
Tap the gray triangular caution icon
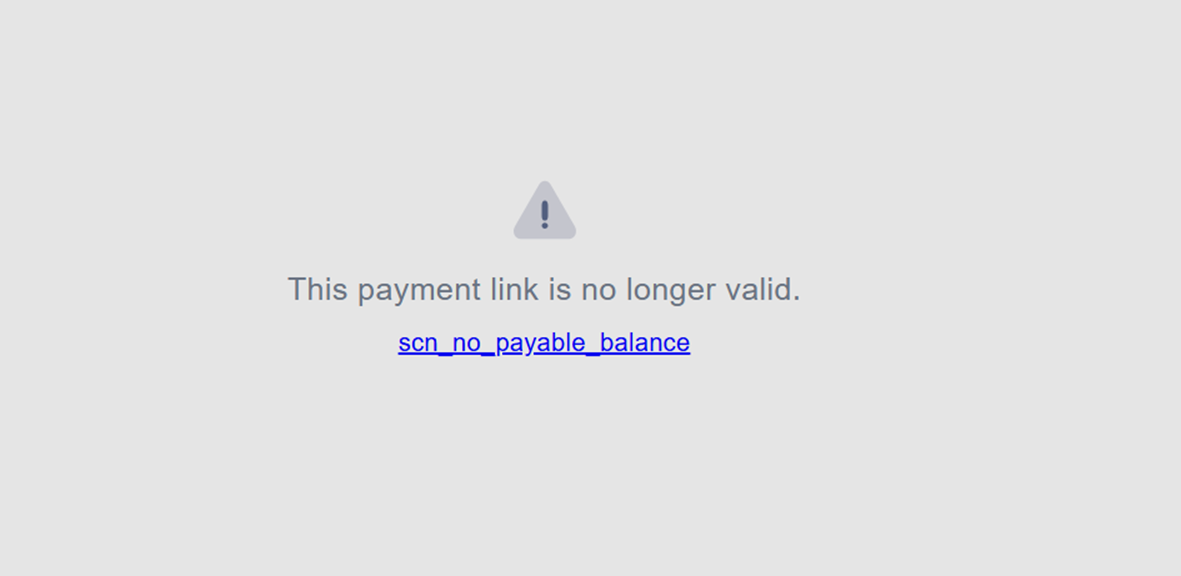[x=545, y=210]
